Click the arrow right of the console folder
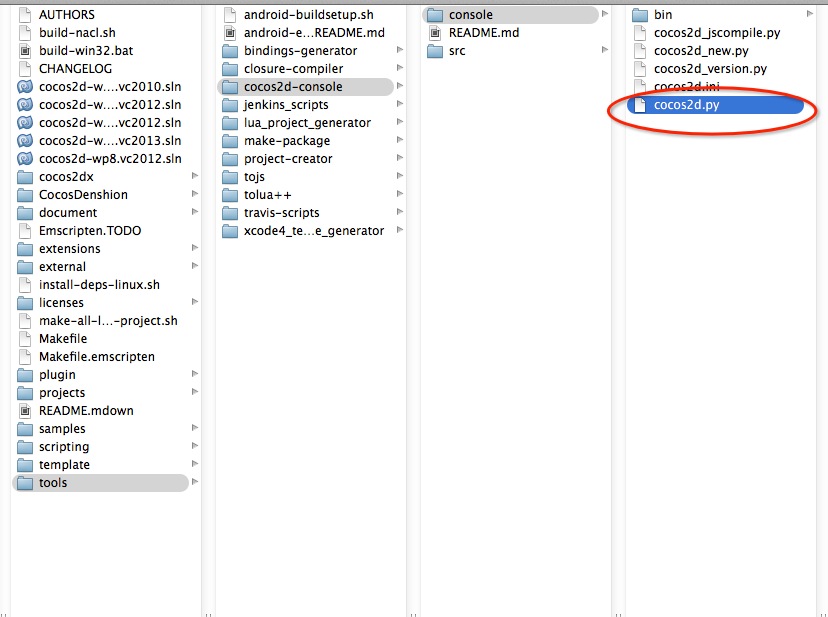Image resolution: width=828 pixels, height=617 pixels. point(605,14)
